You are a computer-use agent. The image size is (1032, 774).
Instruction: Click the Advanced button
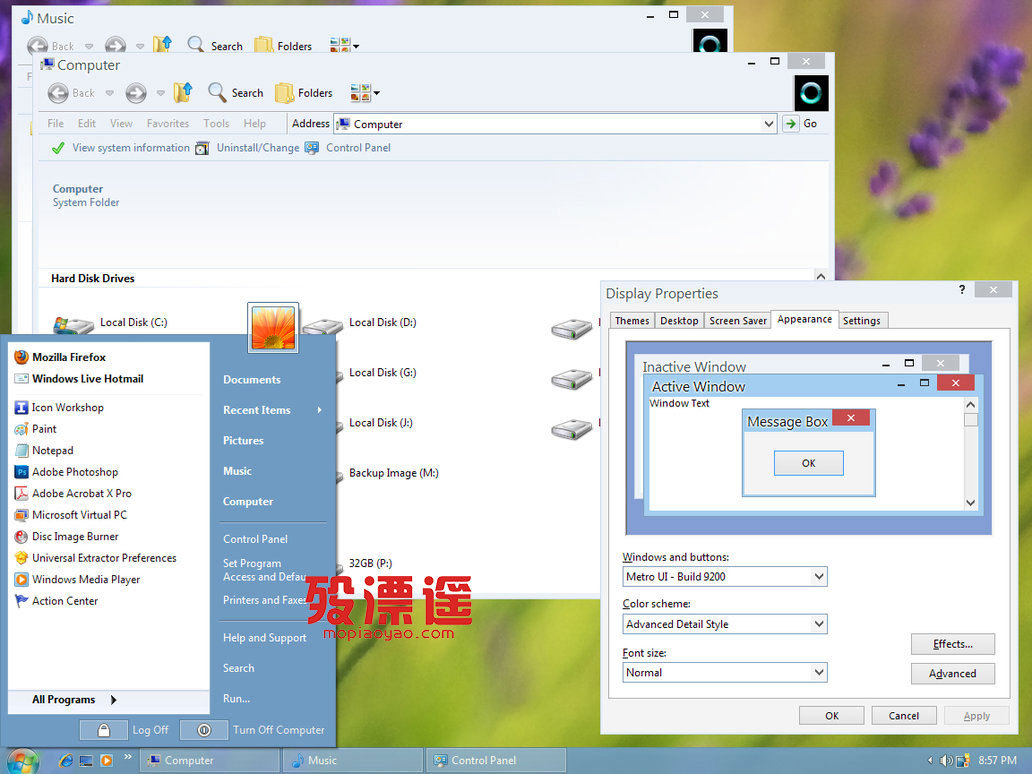pyautogui.click(x=952, y=673)
